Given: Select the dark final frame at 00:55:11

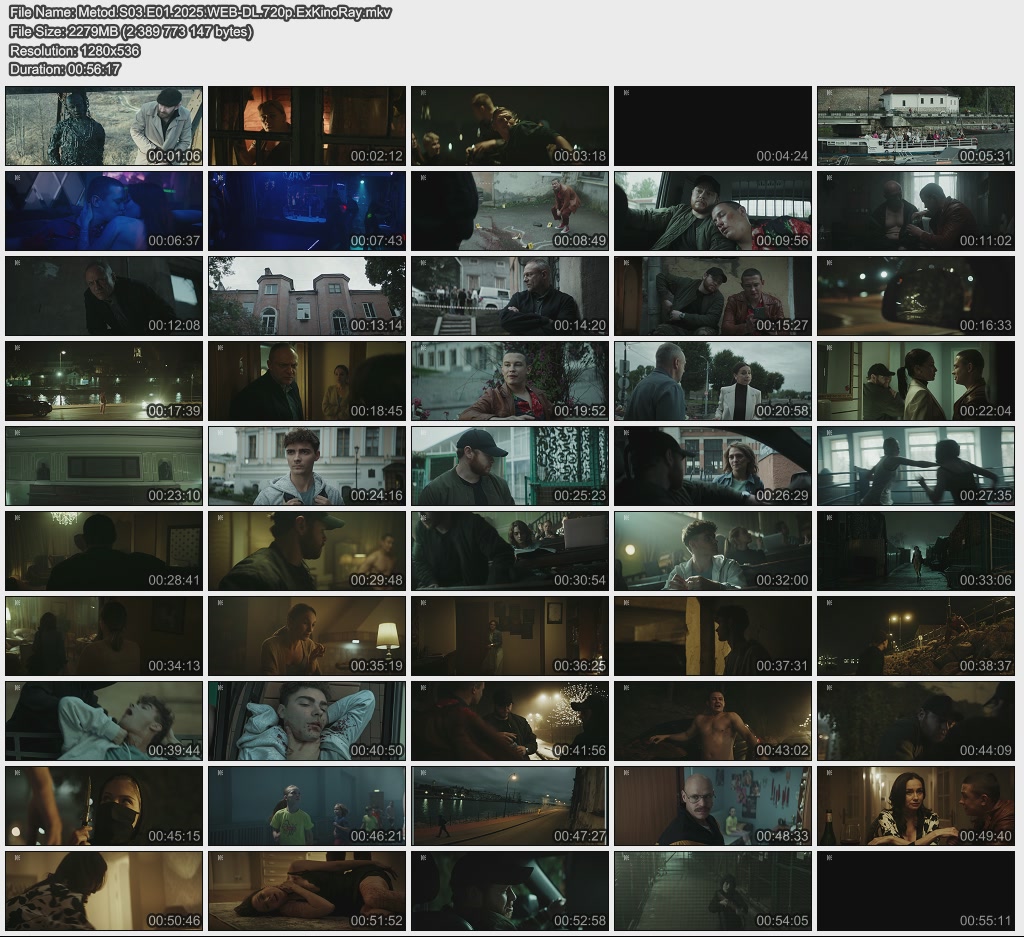Looking at the screenshot, I should pos(915,891).
